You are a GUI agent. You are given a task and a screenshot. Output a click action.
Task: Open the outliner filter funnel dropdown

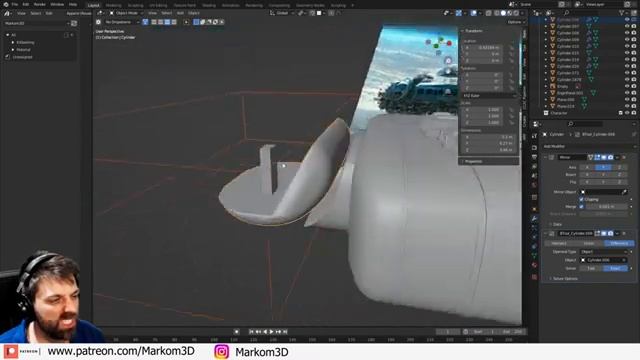(623, 13)
